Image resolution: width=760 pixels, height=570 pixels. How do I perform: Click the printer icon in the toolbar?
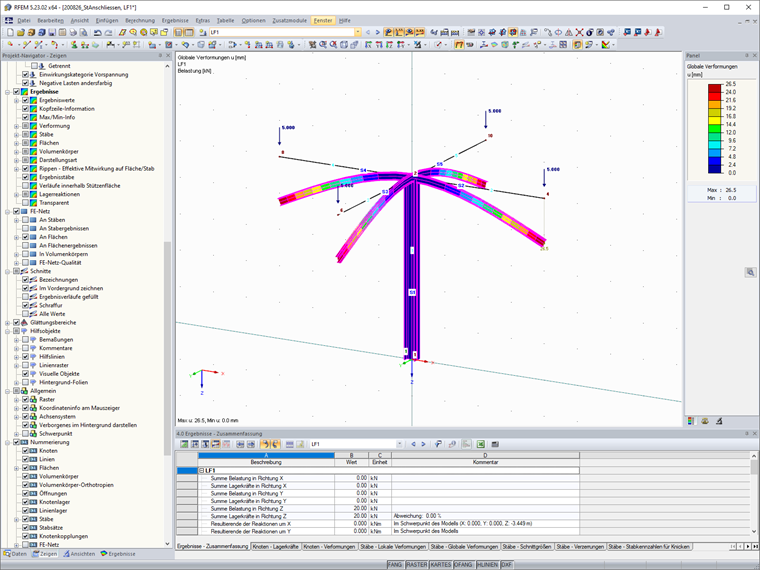tap(73, 32)
